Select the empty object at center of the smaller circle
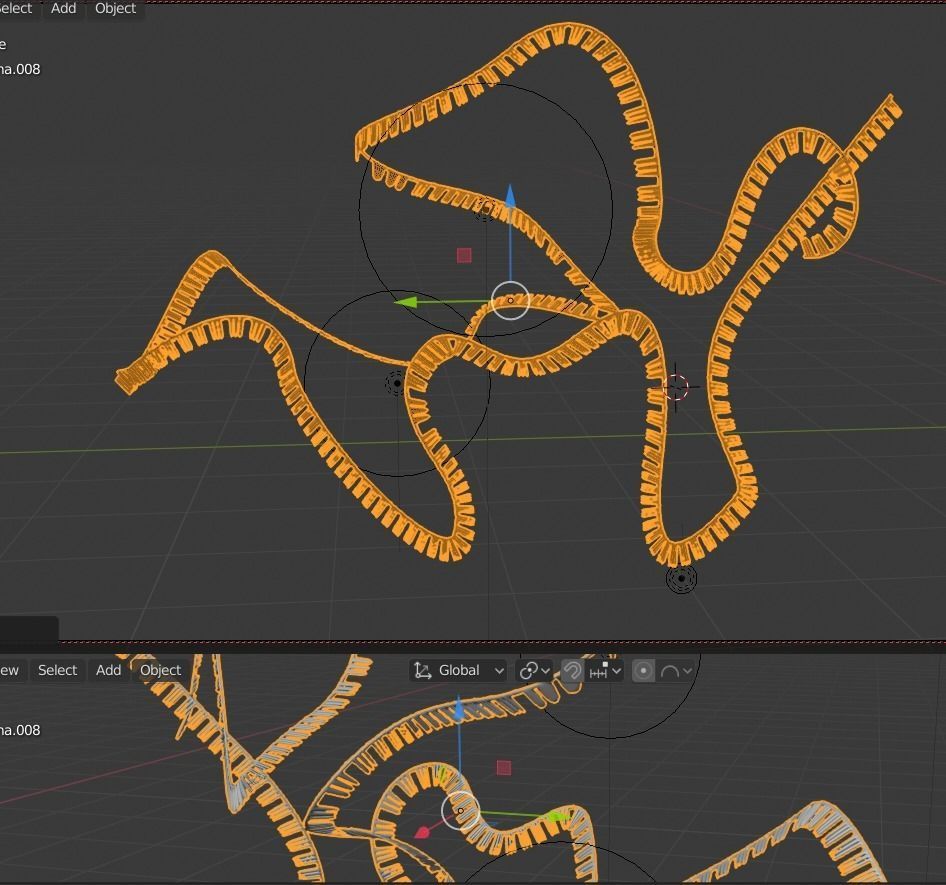Screen dimensions: 946x885 click(x=396, y=383)
